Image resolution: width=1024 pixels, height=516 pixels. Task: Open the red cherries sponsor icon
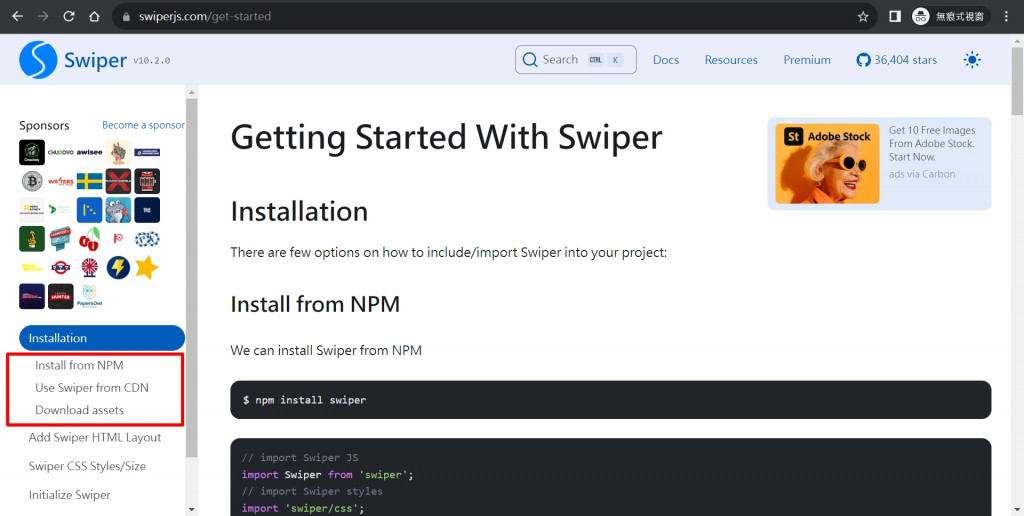(89, 238)
